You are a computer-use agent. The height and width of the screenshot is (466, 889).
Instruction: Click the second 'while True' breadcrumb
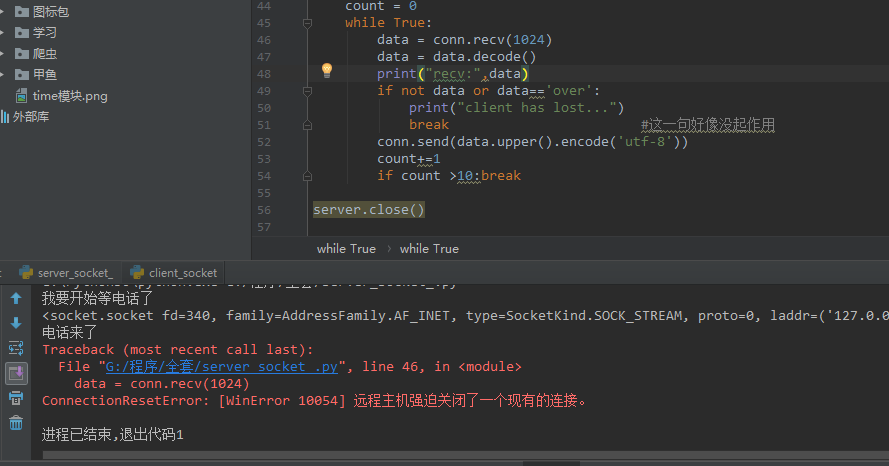pos(429,249)
